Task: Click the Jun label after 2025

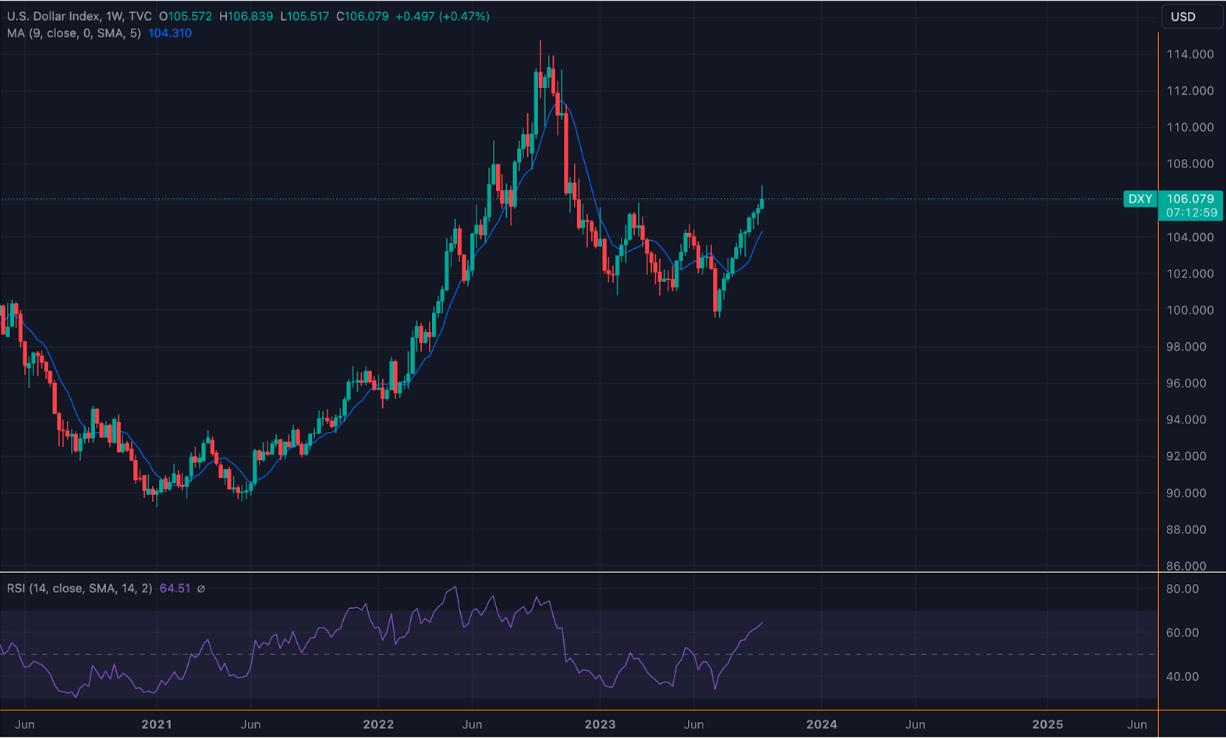Action: tap(1137, 724)
